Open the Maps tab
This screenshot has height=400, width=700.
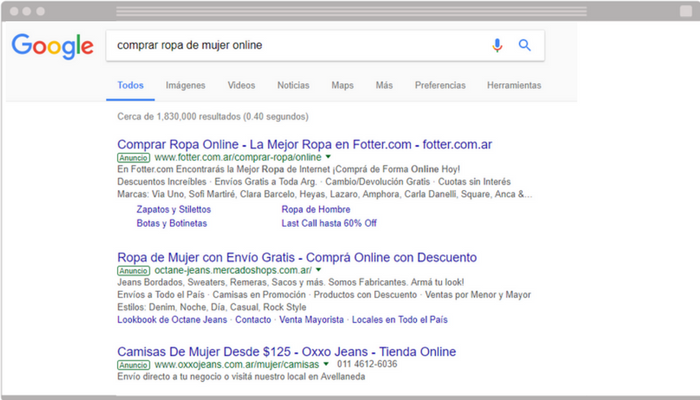coord(342,85)
